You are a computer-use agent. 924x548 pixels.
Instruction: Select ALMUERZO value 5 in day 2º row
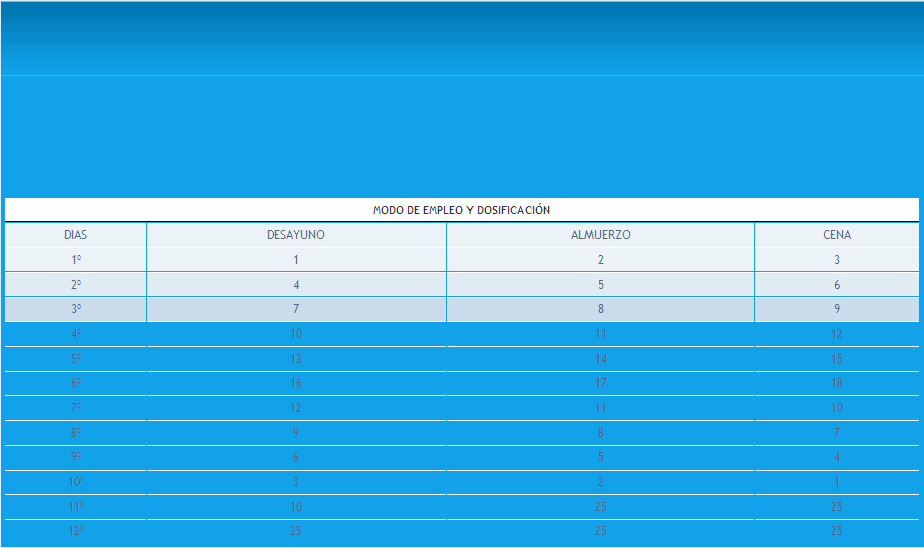click(x=600, y=285)
